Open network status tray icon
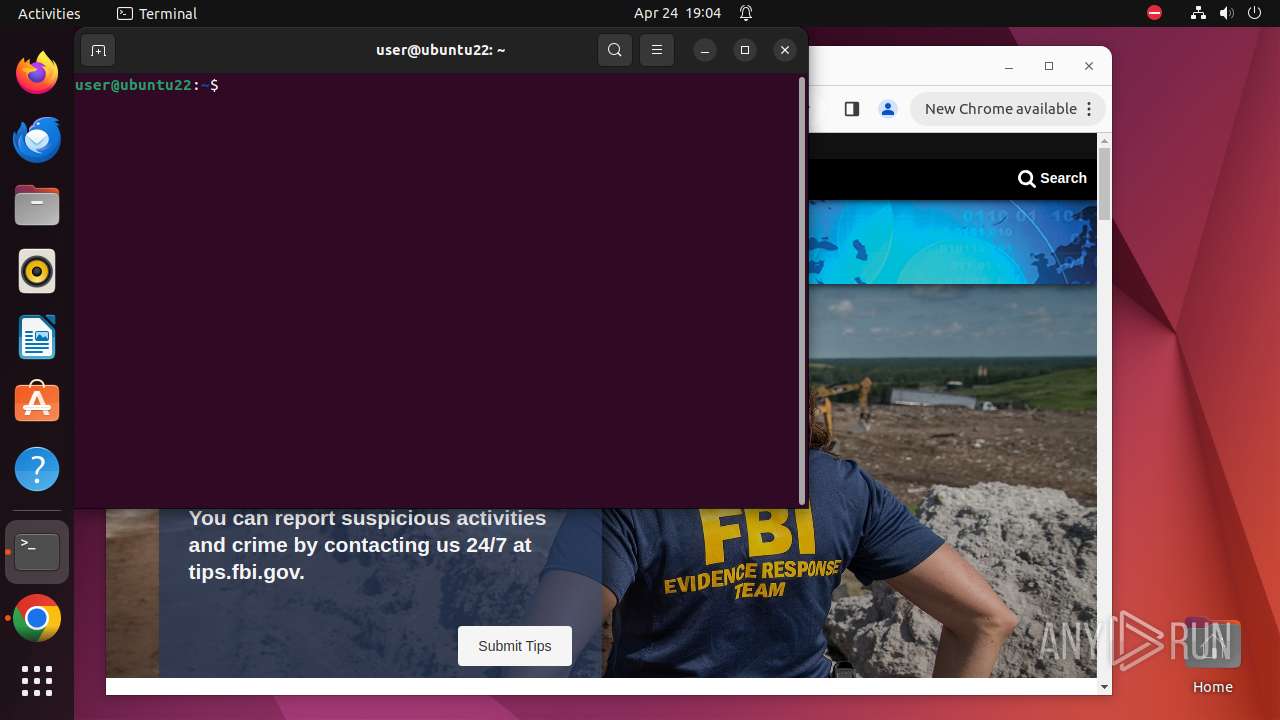1280x720 pixels. 1199,13
